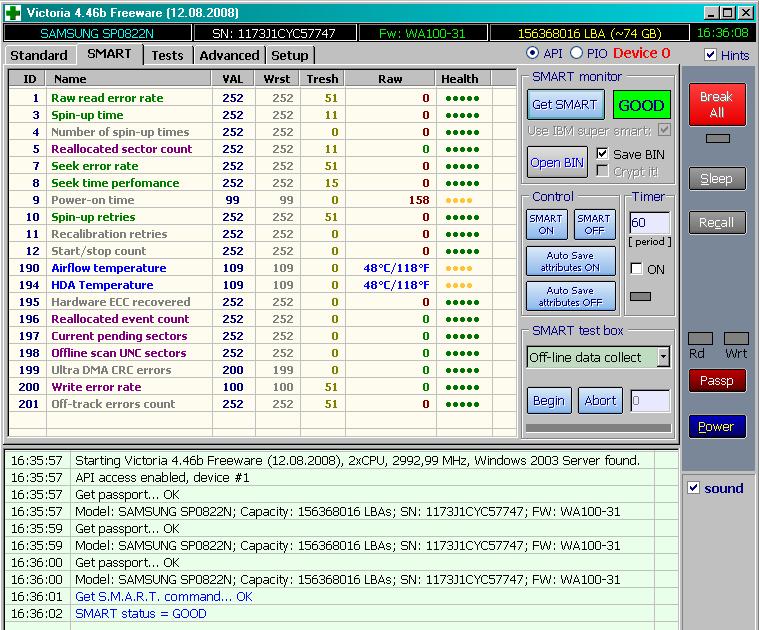Switch to the SMART tab
Viewport: 759px width, 630px height.
point(109,54)
